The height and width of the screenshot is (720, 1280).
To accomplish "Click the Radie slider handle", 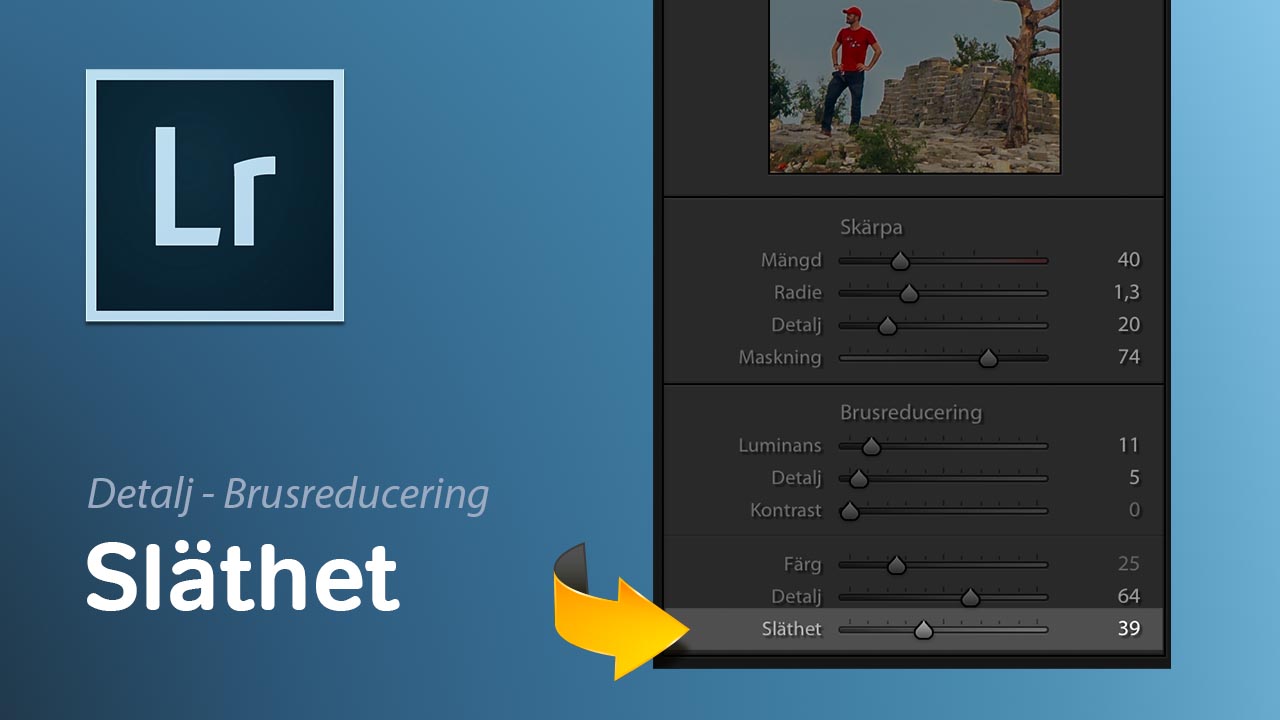I will point(908,293).
